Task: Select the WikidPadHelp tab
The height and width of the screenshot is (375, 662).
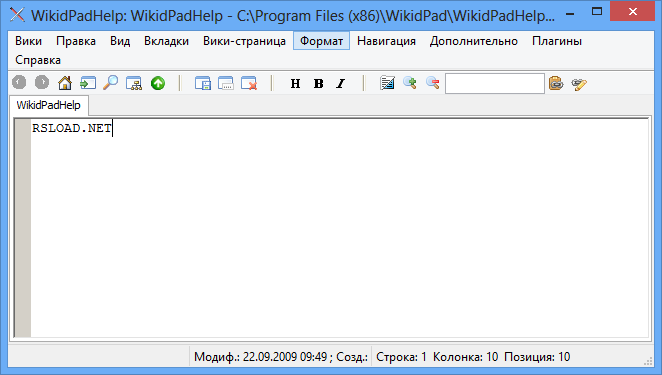Action: 49,105
